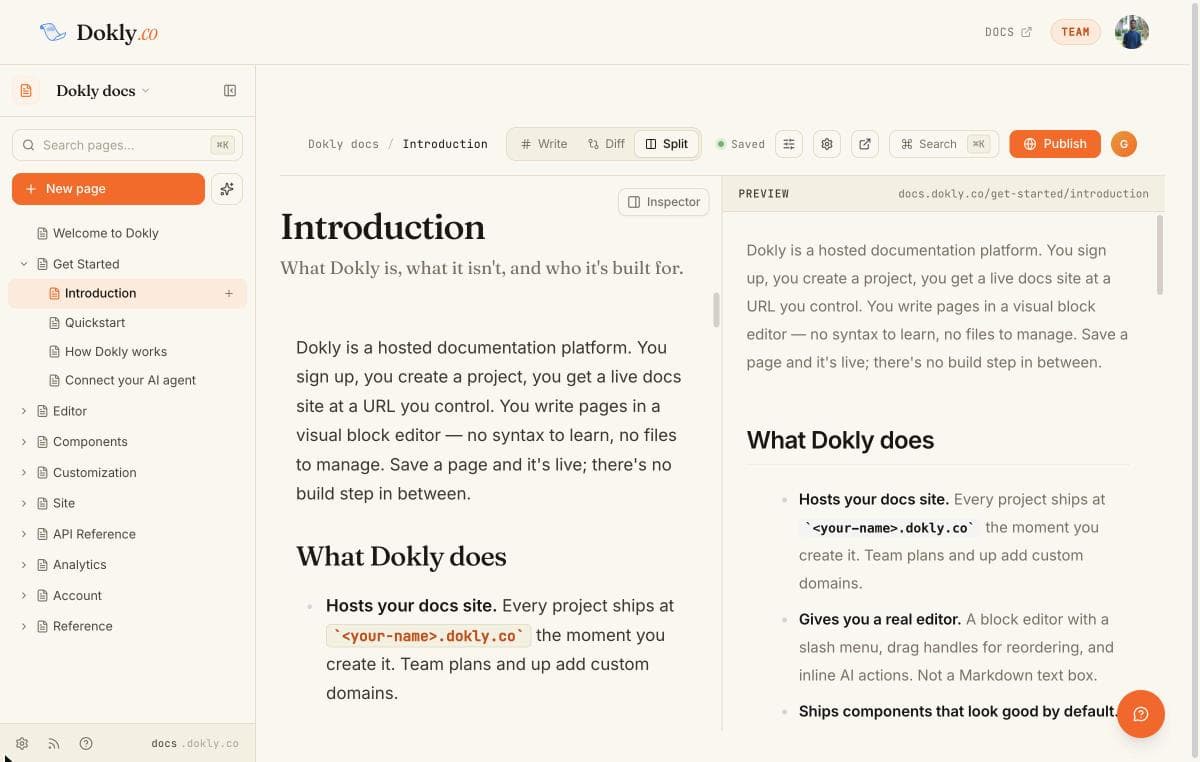Open page in new window icon
Image resolution: width=1200 pixels, height=762 pixels.
click(865, 144)
